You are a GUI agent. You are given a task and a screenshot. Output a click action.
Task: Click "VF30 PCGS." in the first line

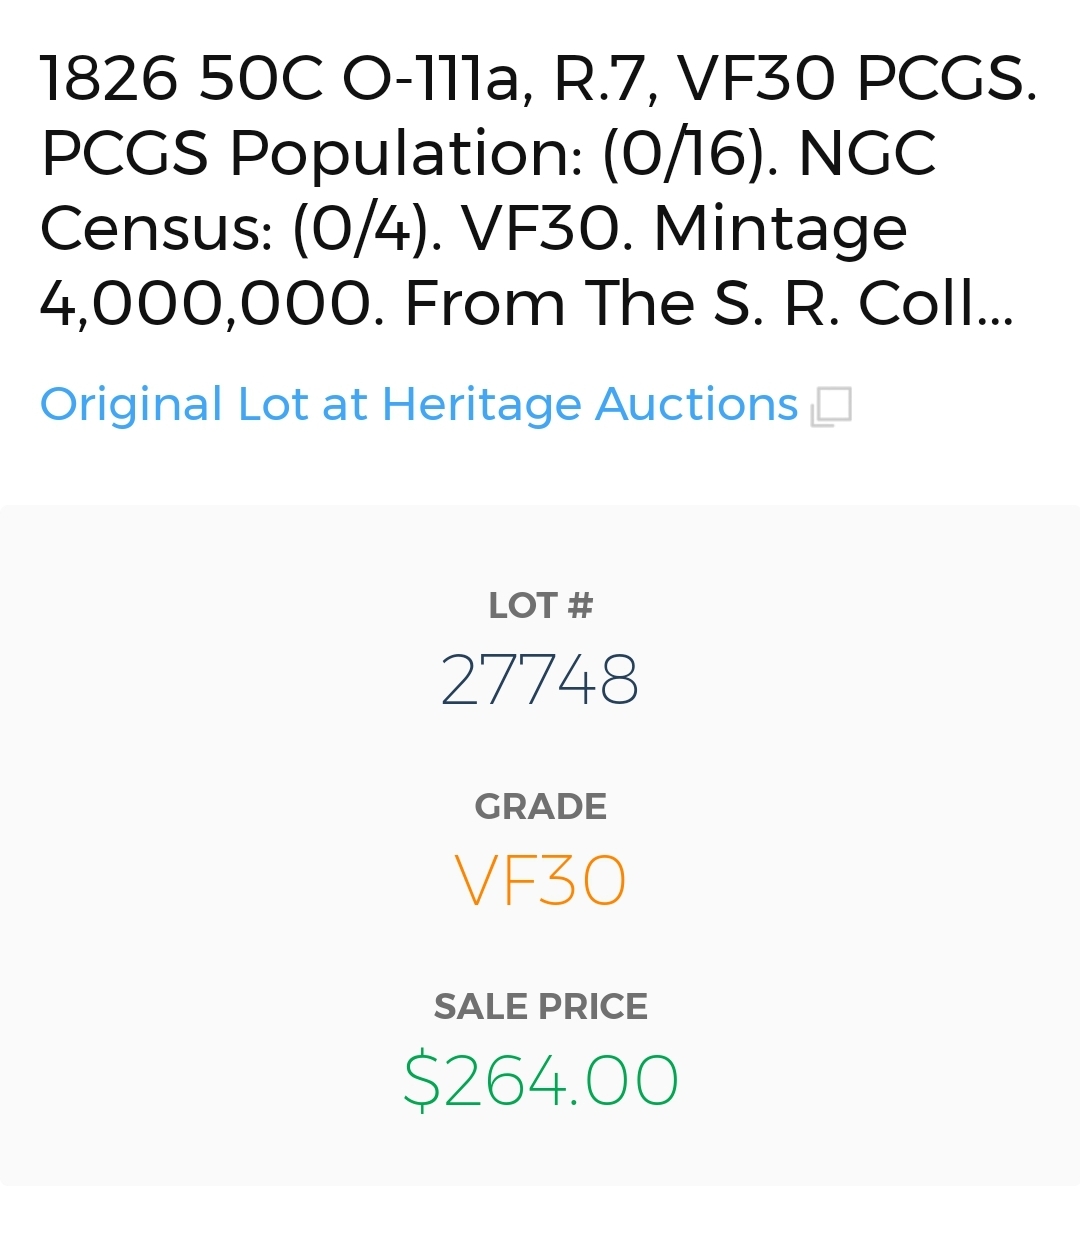[857, 78]
